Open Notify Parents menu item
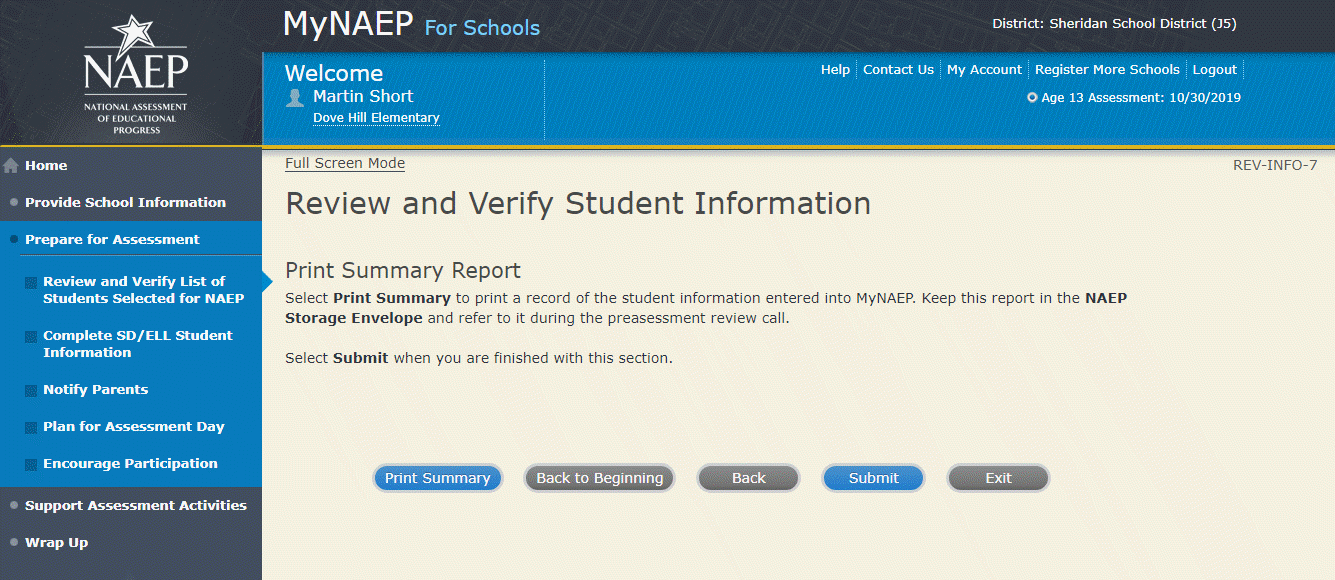This screenshot has width=1335, height=580. [x=95, y=389]
